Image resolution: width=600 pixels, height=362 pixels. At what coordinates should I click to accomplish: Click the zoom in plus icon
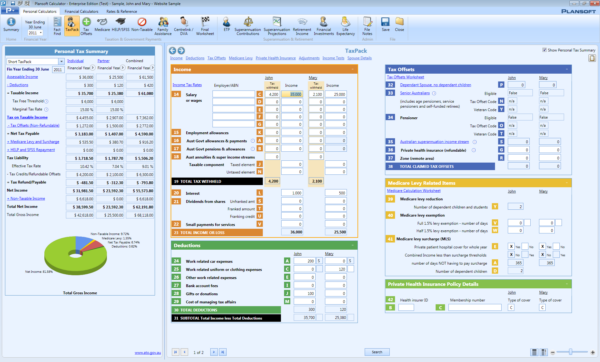coord(593,352)
